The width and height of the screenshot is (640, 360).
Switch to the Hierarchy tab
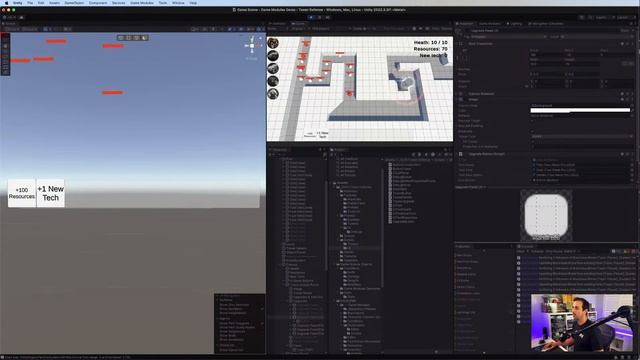pos(278,150)
